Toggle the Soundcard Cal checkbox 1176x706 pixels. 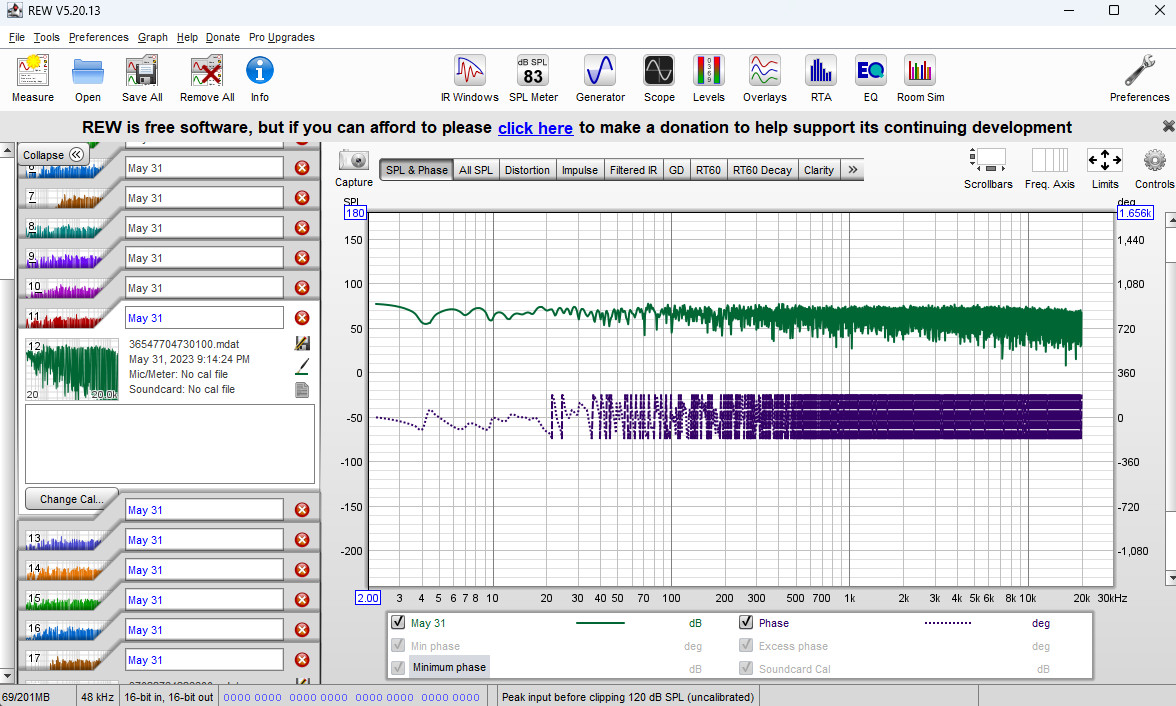[746, 668]
